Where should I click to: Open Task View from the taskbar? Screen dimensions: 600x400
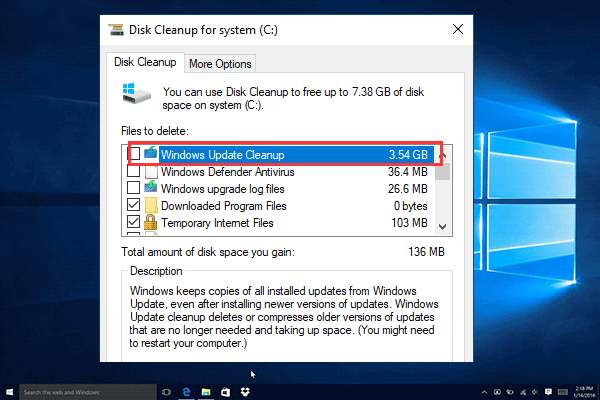[166, 392]
